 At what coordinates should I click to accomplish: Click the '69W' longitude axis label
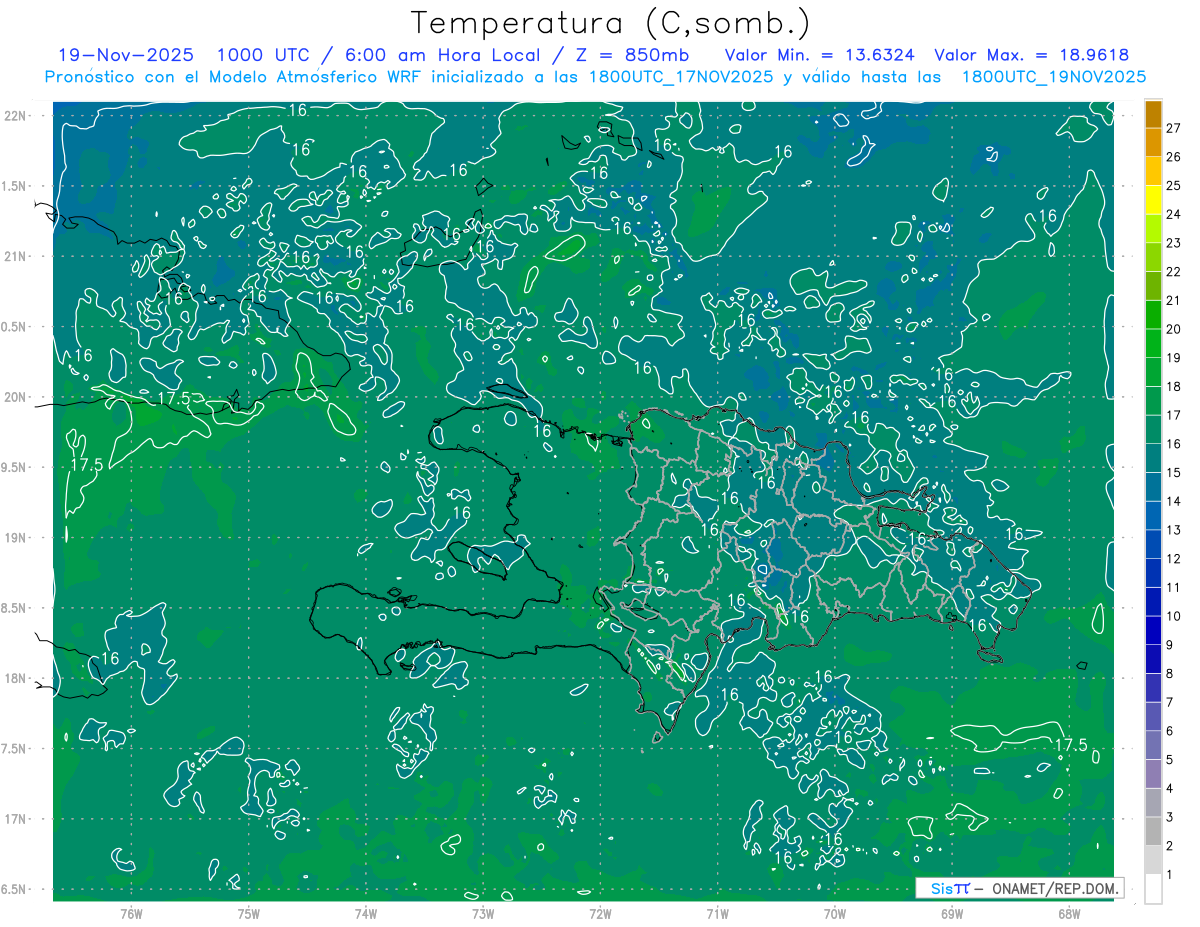[x=952, y=913]
